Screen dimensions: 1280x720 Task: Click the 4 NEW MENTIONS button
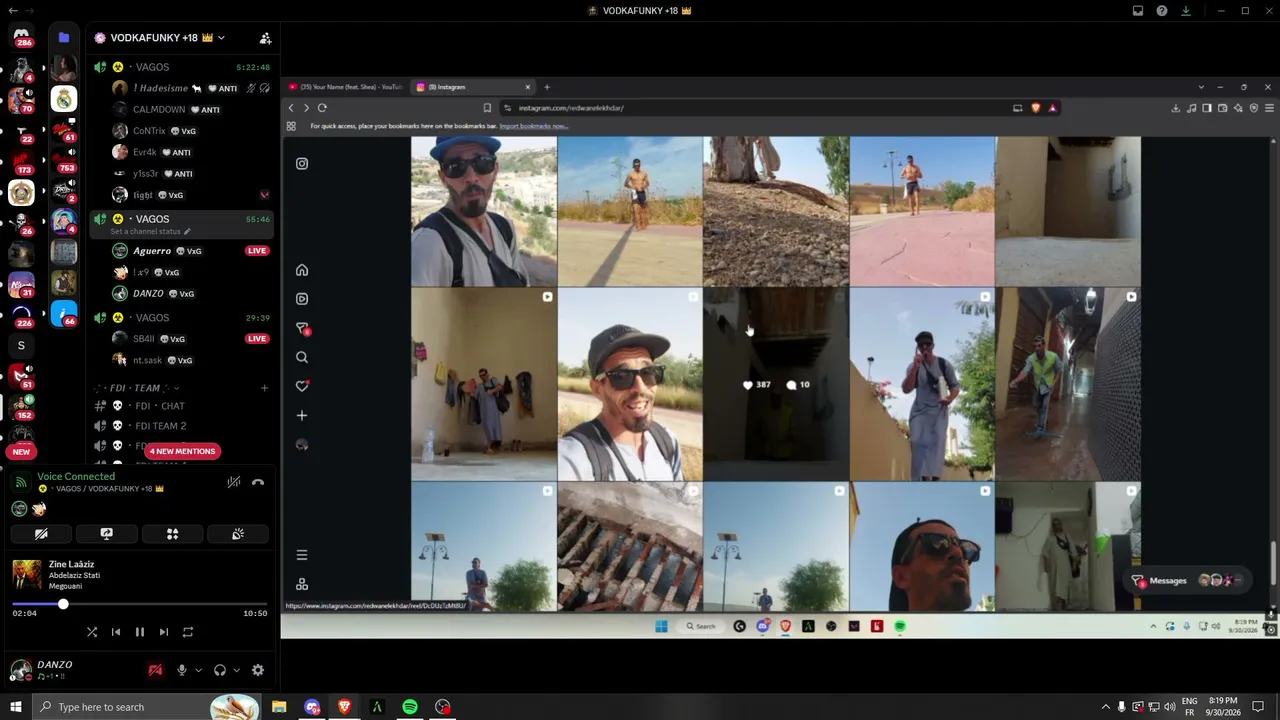pos(182,451)
